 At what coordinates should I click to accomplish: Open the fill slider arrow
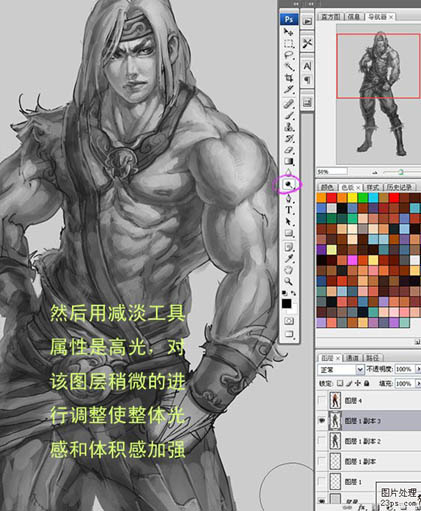click(x=418, y=384)
